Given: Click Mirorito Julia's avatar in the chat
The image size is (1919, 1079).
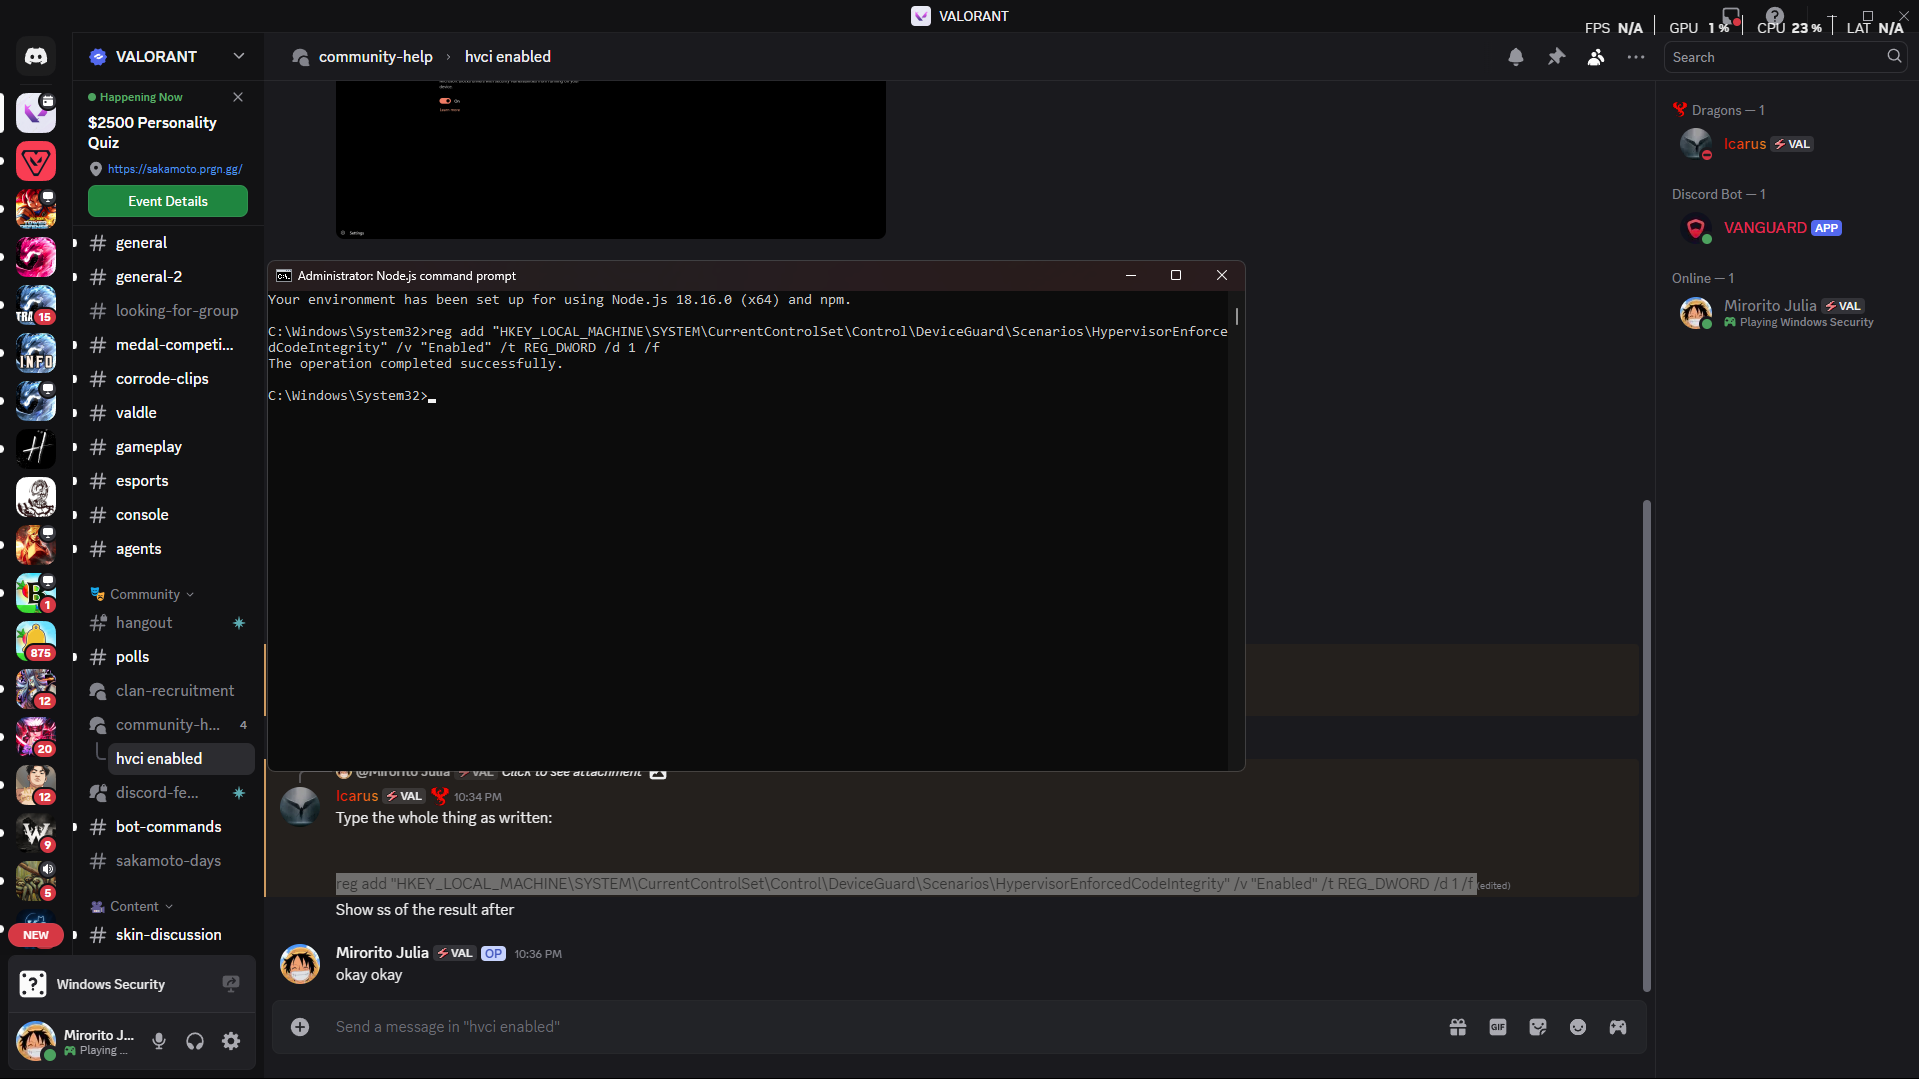Looking at the screenshot, I should click(300, 964).
